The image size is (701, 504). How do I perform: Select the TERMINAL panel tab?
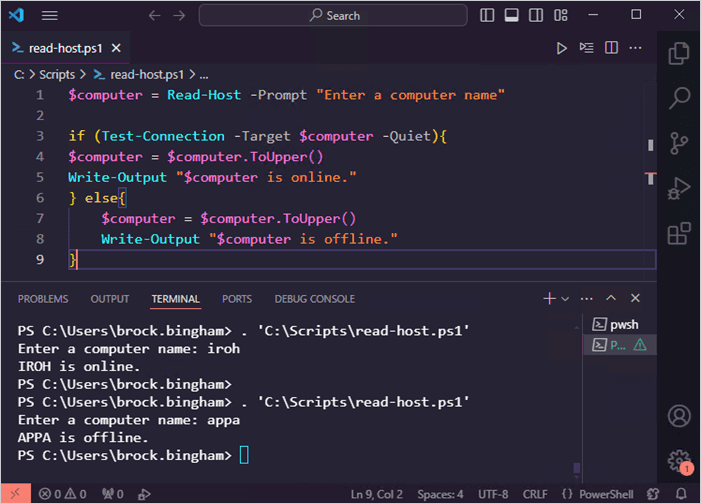175,299
